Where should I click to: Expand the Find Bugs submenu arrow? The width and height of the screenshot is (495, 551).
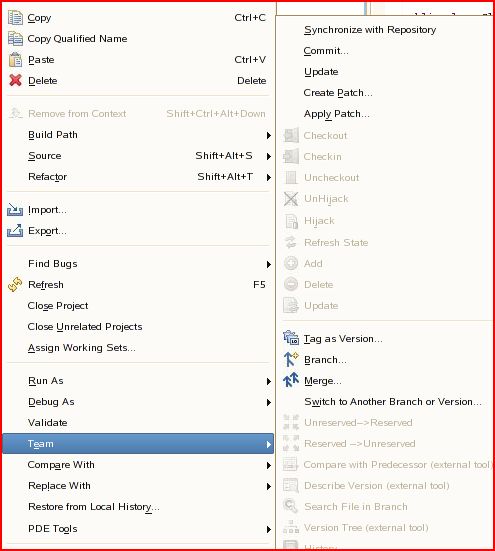(269, 264)
